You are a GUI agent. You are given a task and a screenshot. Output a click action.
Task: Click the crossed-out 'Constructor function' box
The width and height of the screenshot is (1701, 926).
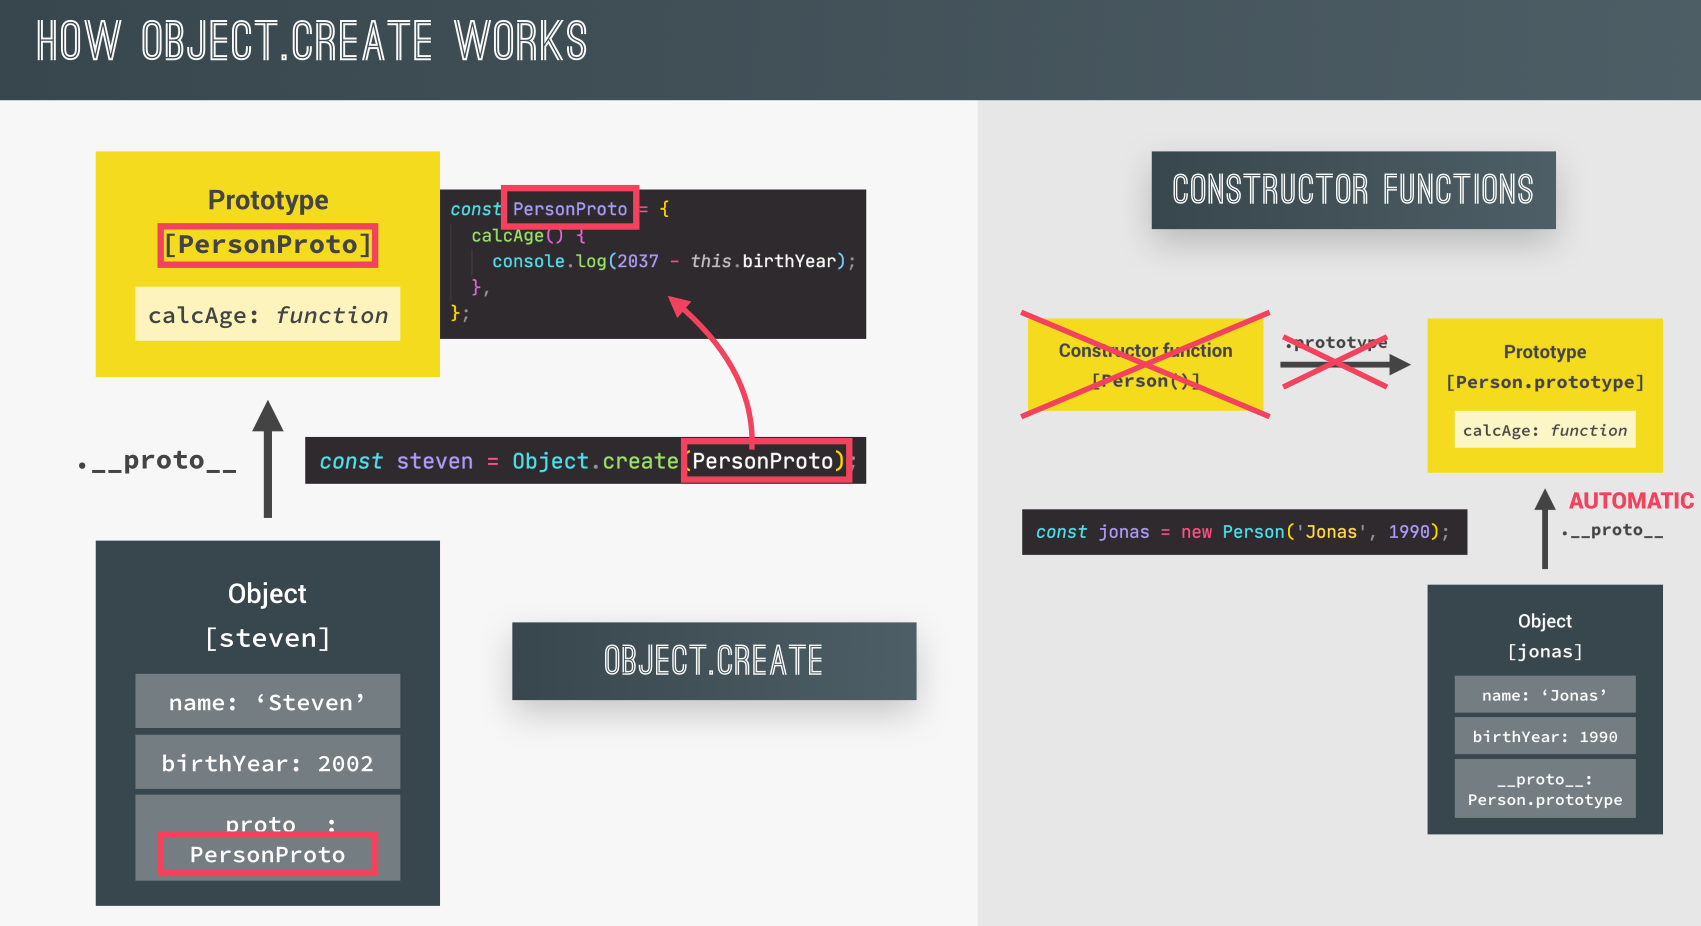[x=1146, y=365]
